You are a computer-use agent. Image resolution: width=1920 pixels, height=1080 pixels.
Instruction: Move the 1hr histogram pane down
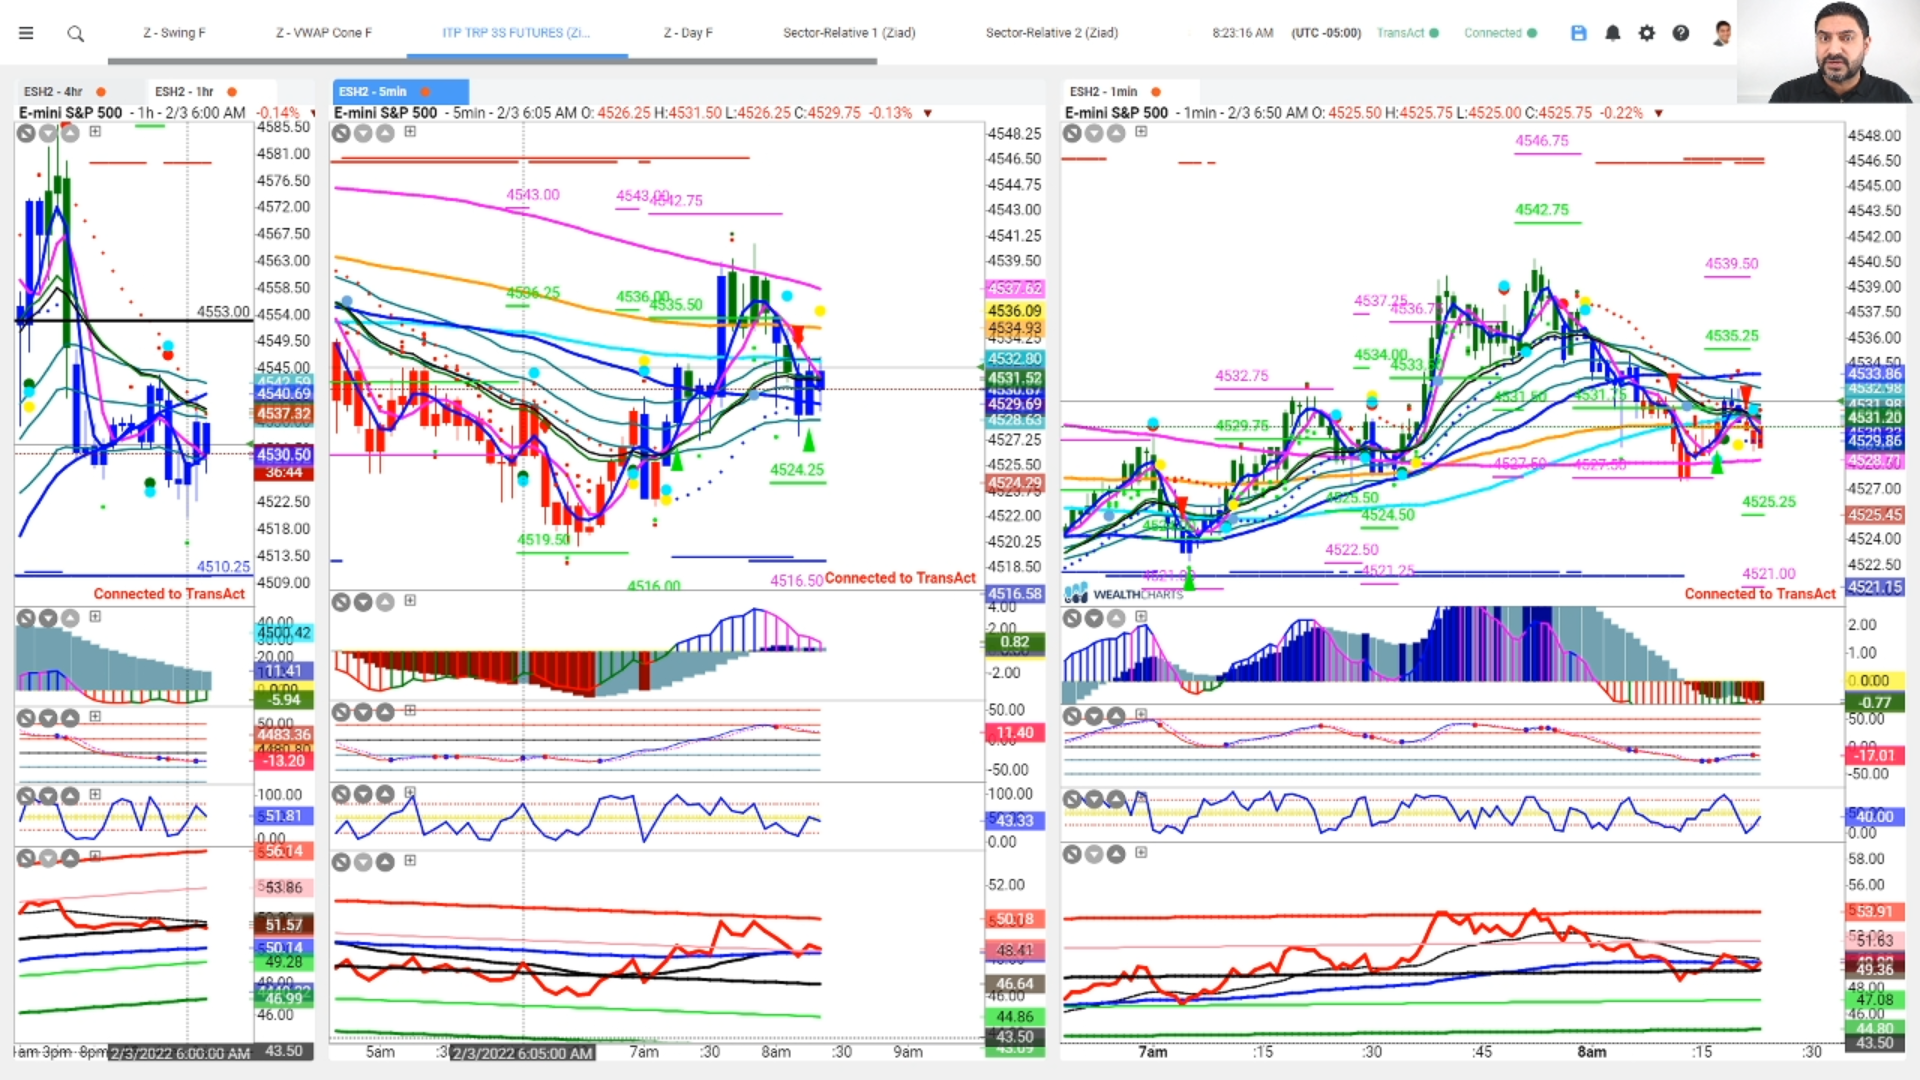(x=48, y=618)
